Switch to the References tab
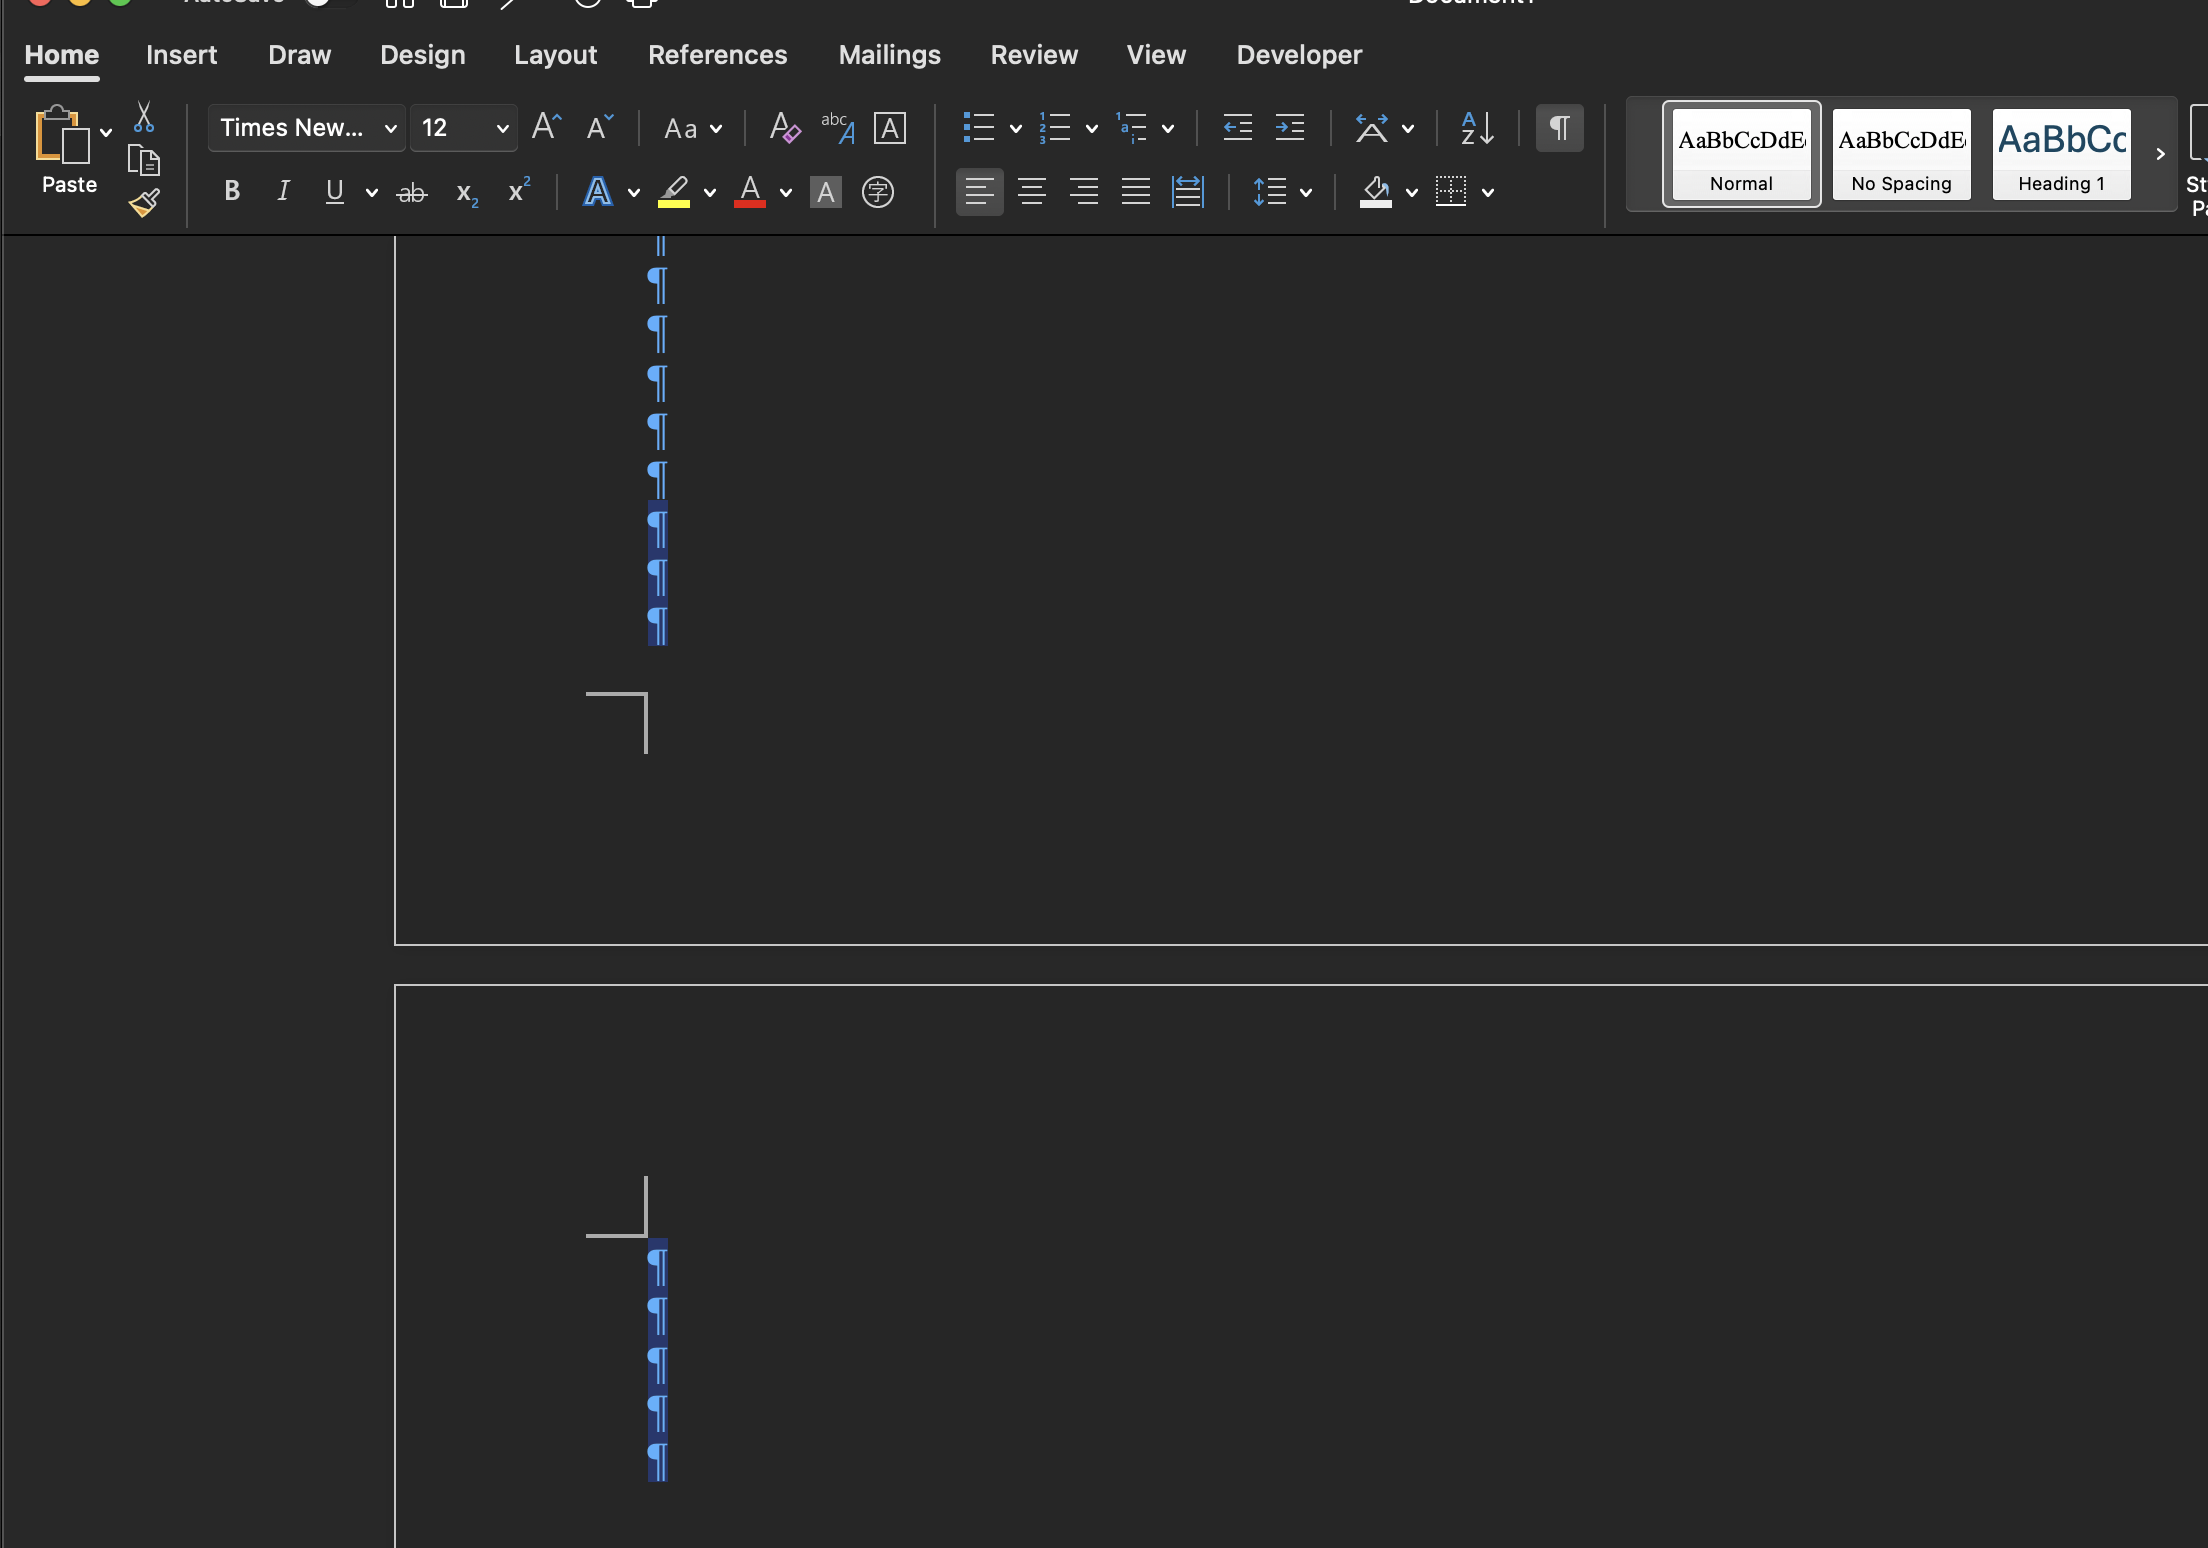 point(717,55)
